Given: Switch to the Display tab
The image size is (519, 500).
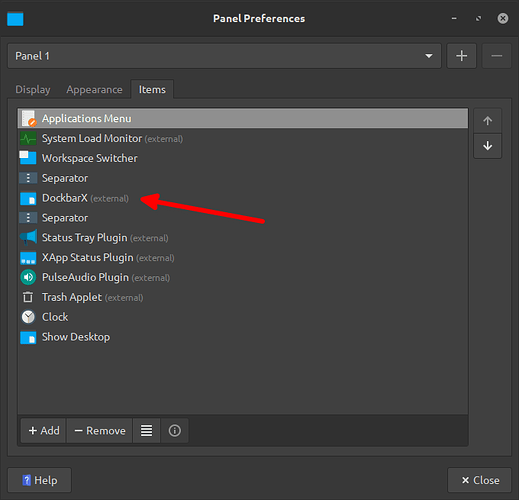Looking at the screenshot, I should click(33, 89).
